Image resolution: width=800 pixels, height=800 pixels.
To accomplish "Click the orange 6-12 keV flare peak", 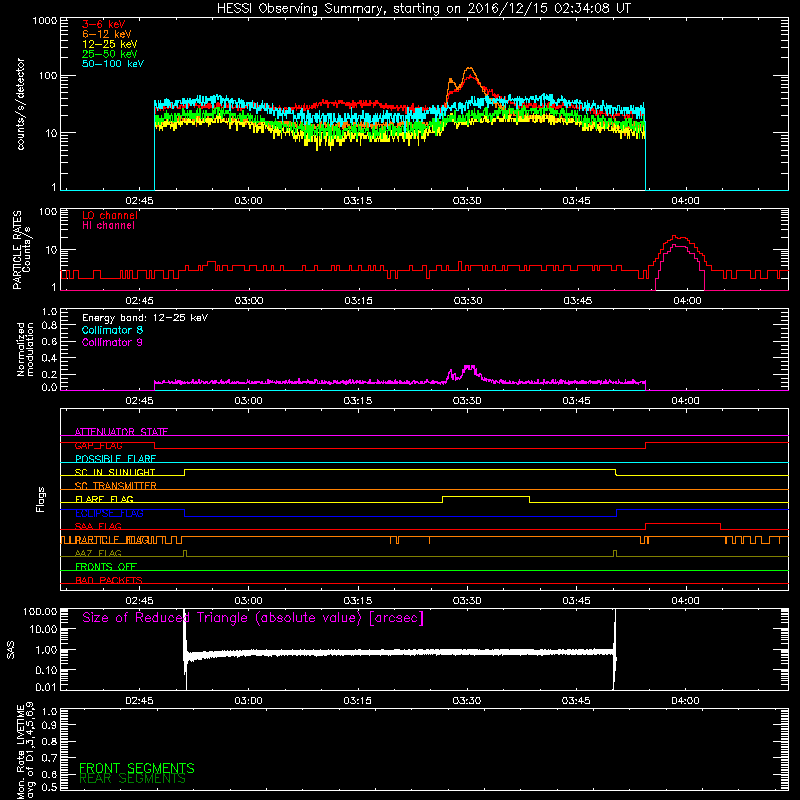I will pos(469,69).
